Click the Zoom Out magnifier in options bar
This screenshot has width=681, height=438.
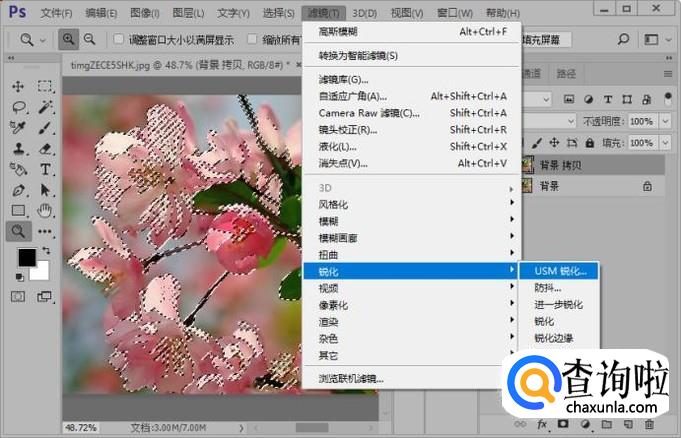tap(89, 39)
